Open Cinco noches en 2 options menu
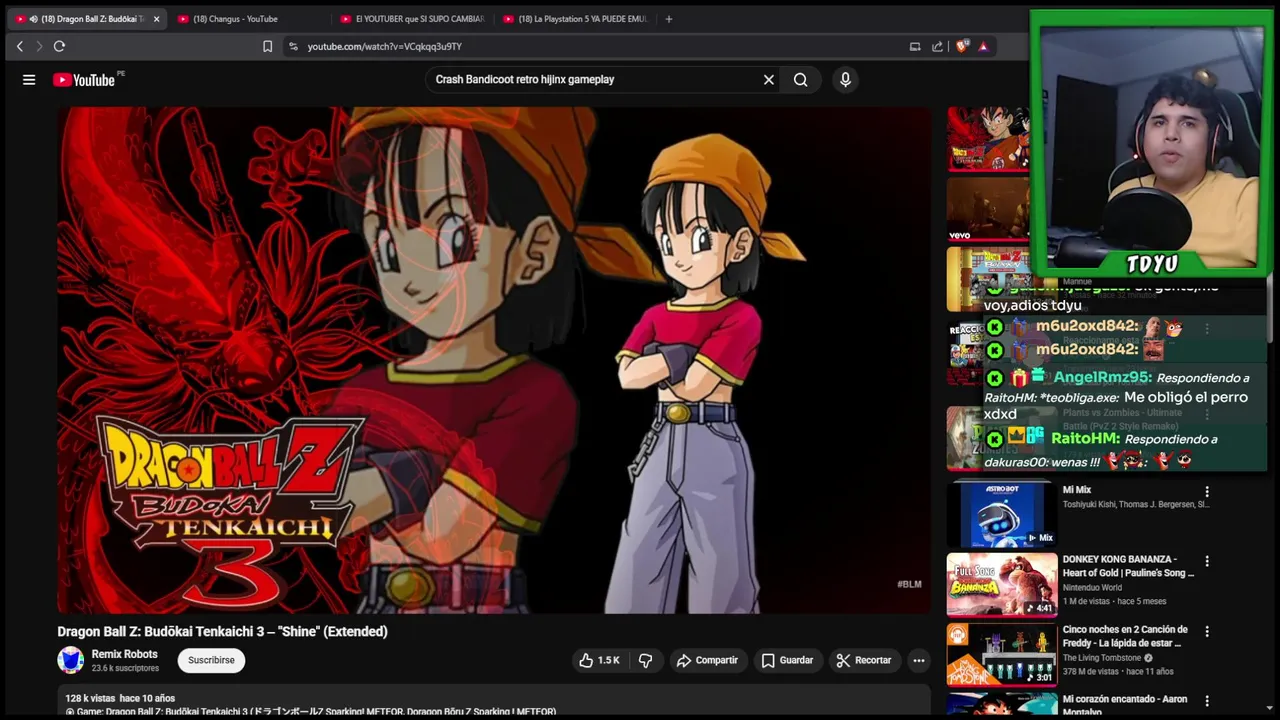The image size is (1280, 720). (1207, 632)
